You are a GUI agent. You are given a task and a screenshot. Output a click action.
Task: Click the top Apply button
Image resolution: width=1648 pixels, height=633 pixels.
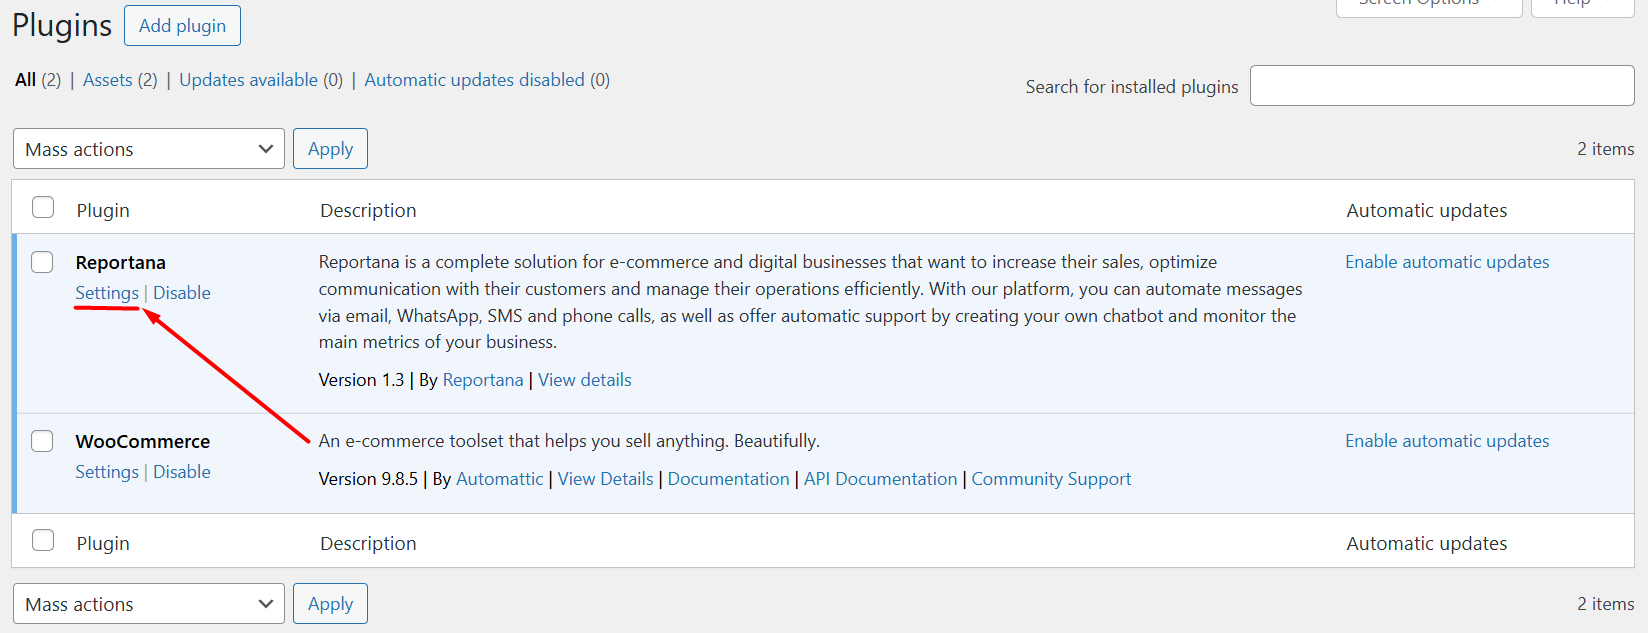point(330,149)
